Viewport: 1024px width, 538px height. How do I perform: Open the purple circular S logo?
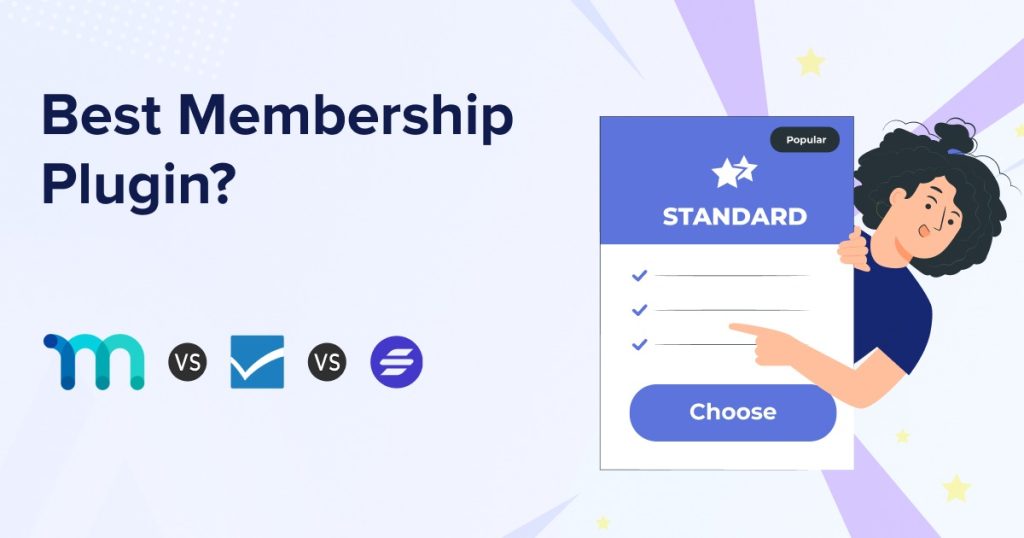tap(396, 361)
